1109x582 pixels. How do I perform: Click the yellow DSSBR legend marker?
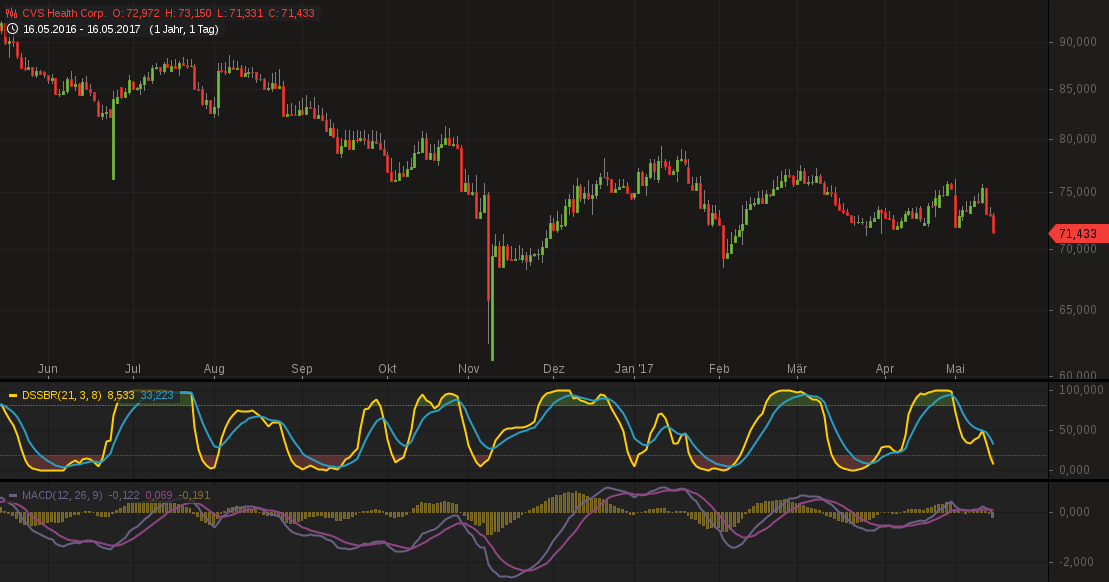13,396
